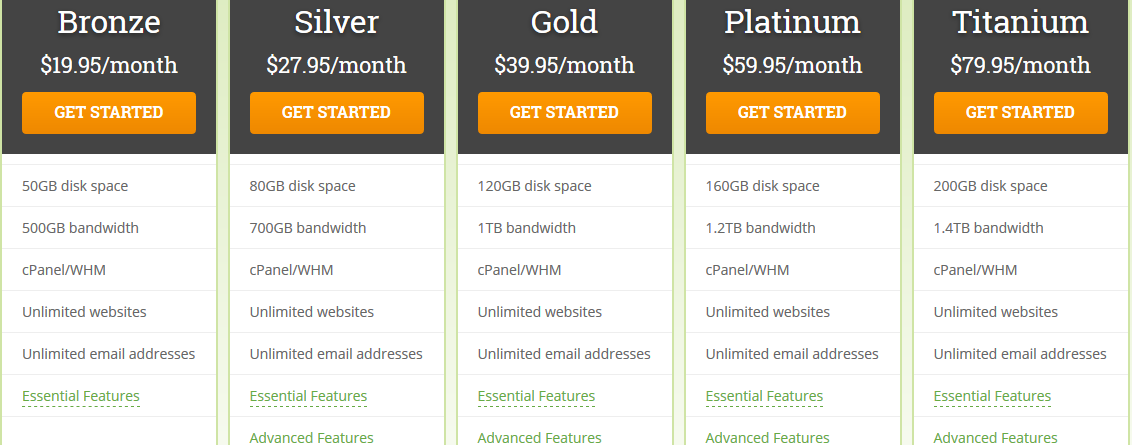Open Essential Features link in Silver column
The height and width of the screenshot is (445, 1132).
pyautogui.click(x=308, y=396)
